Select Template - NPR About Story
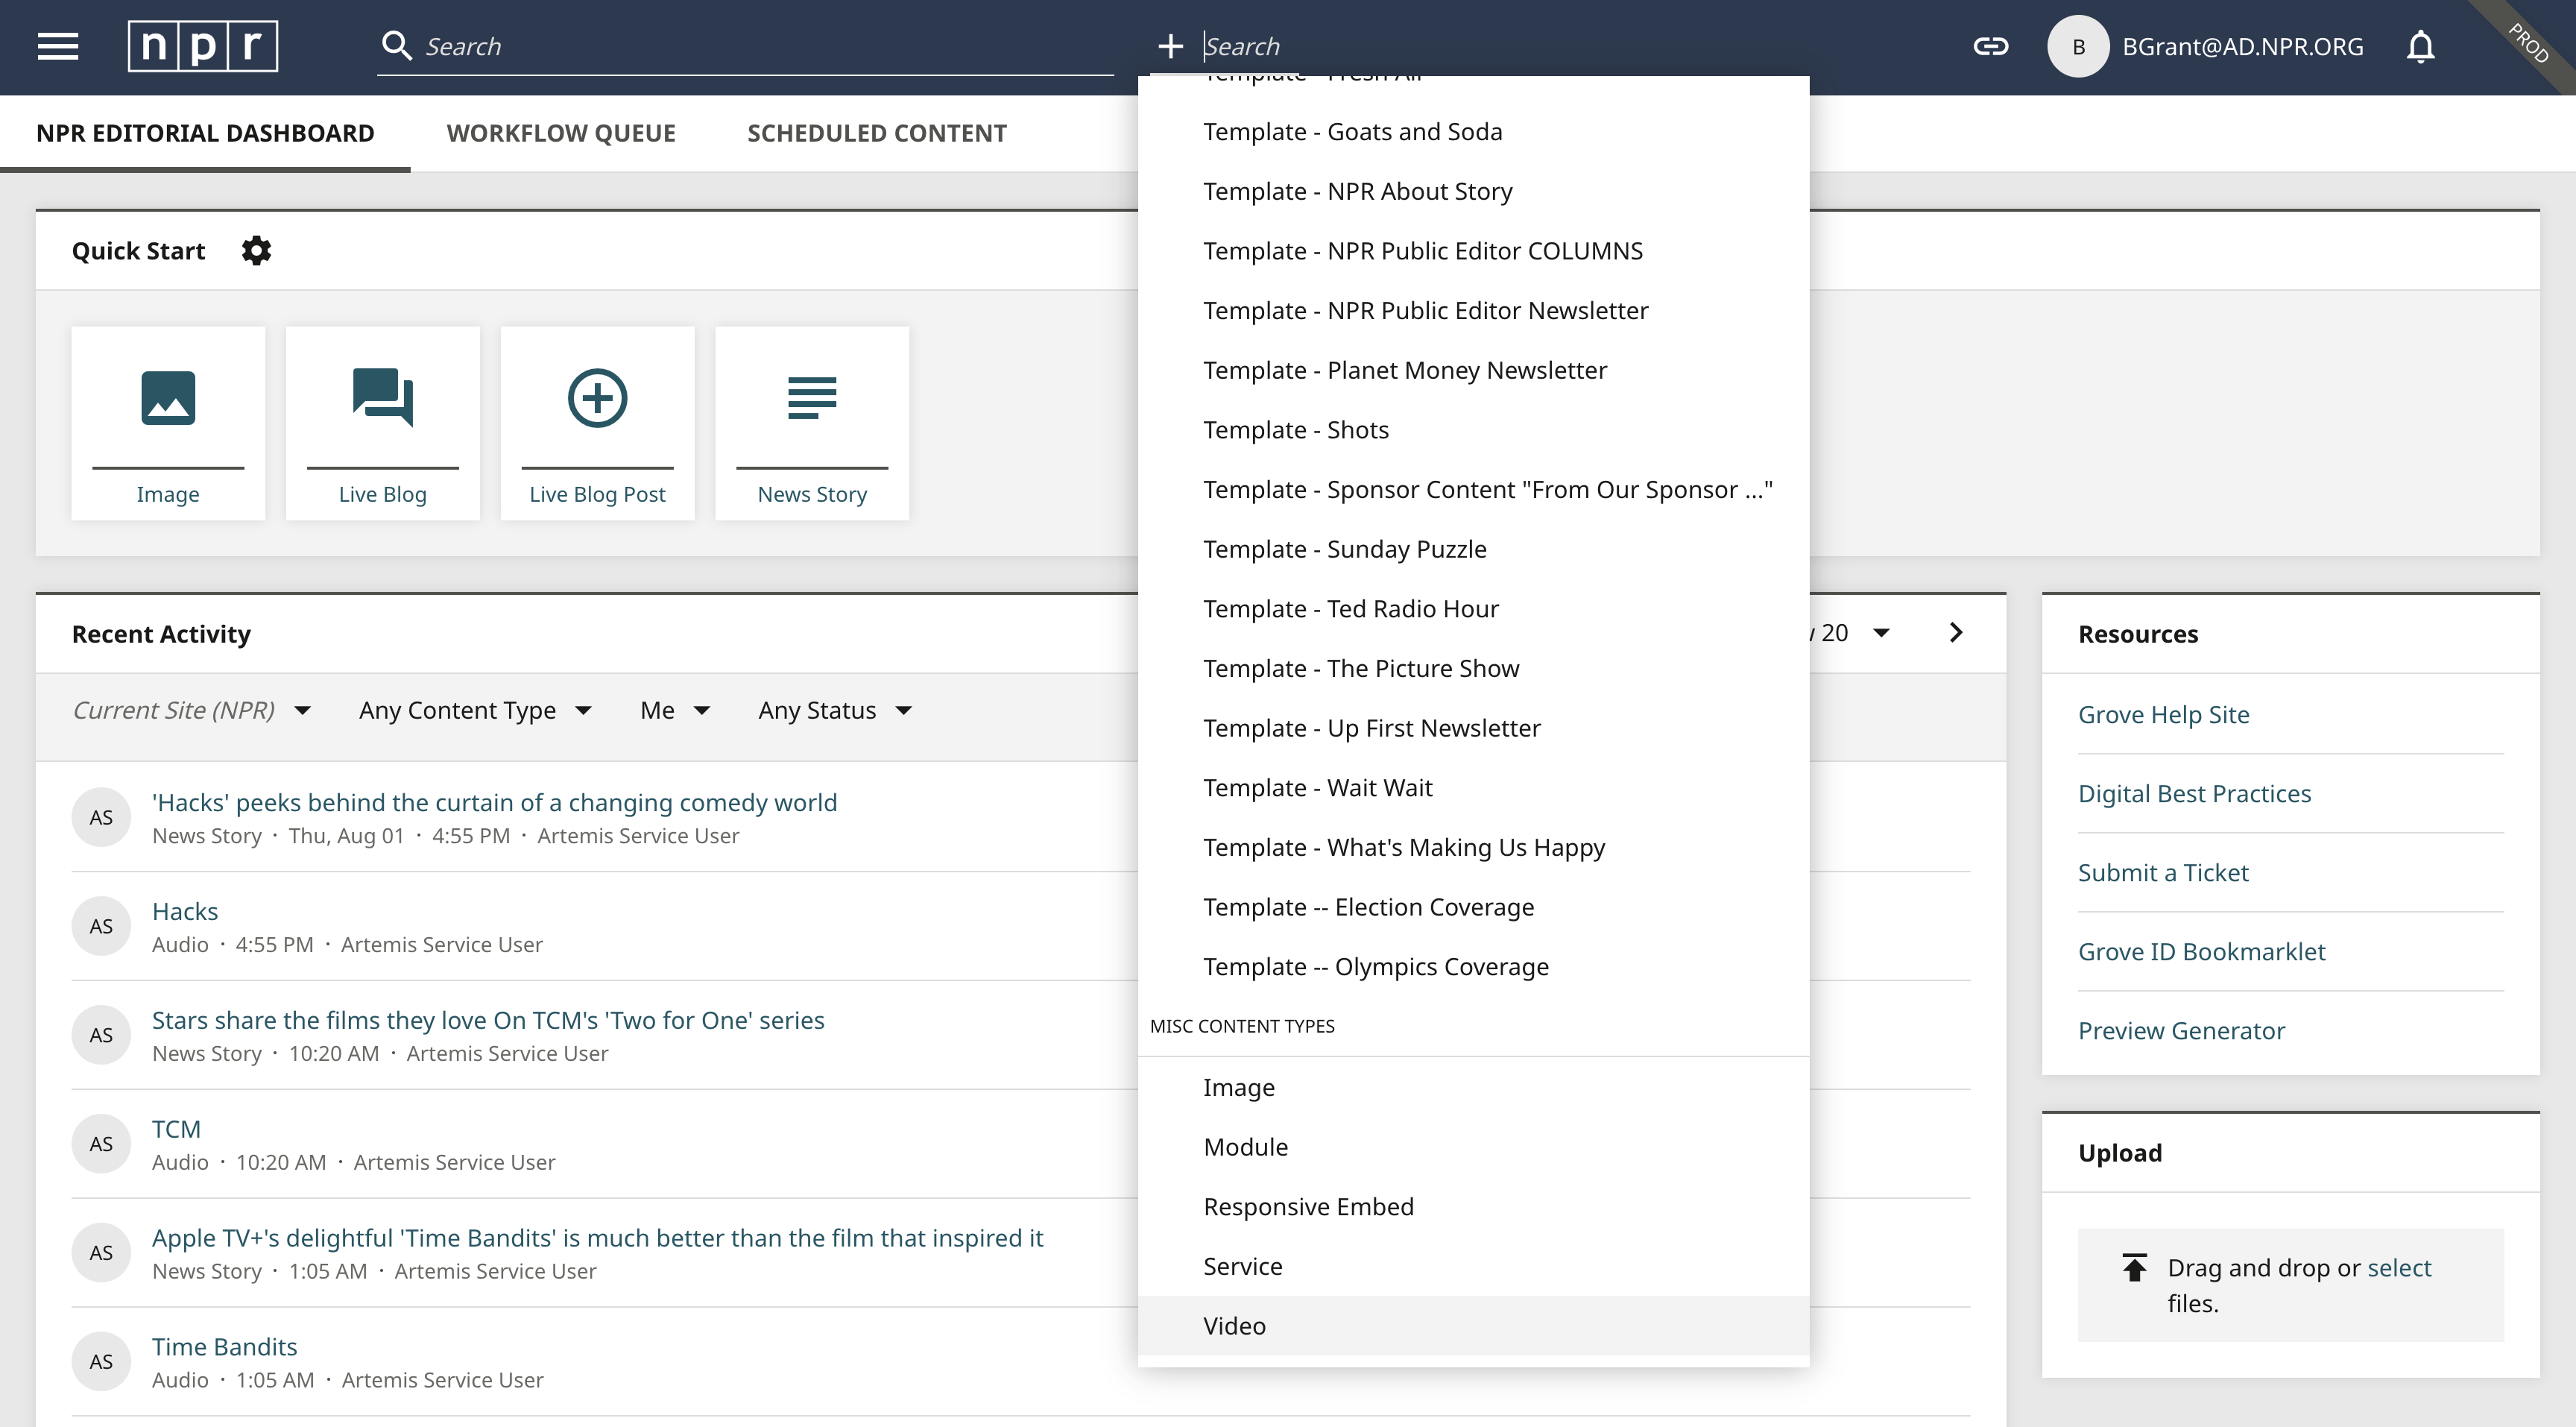Viewport: 2576px width, 1427px height. coord(1473,191)
